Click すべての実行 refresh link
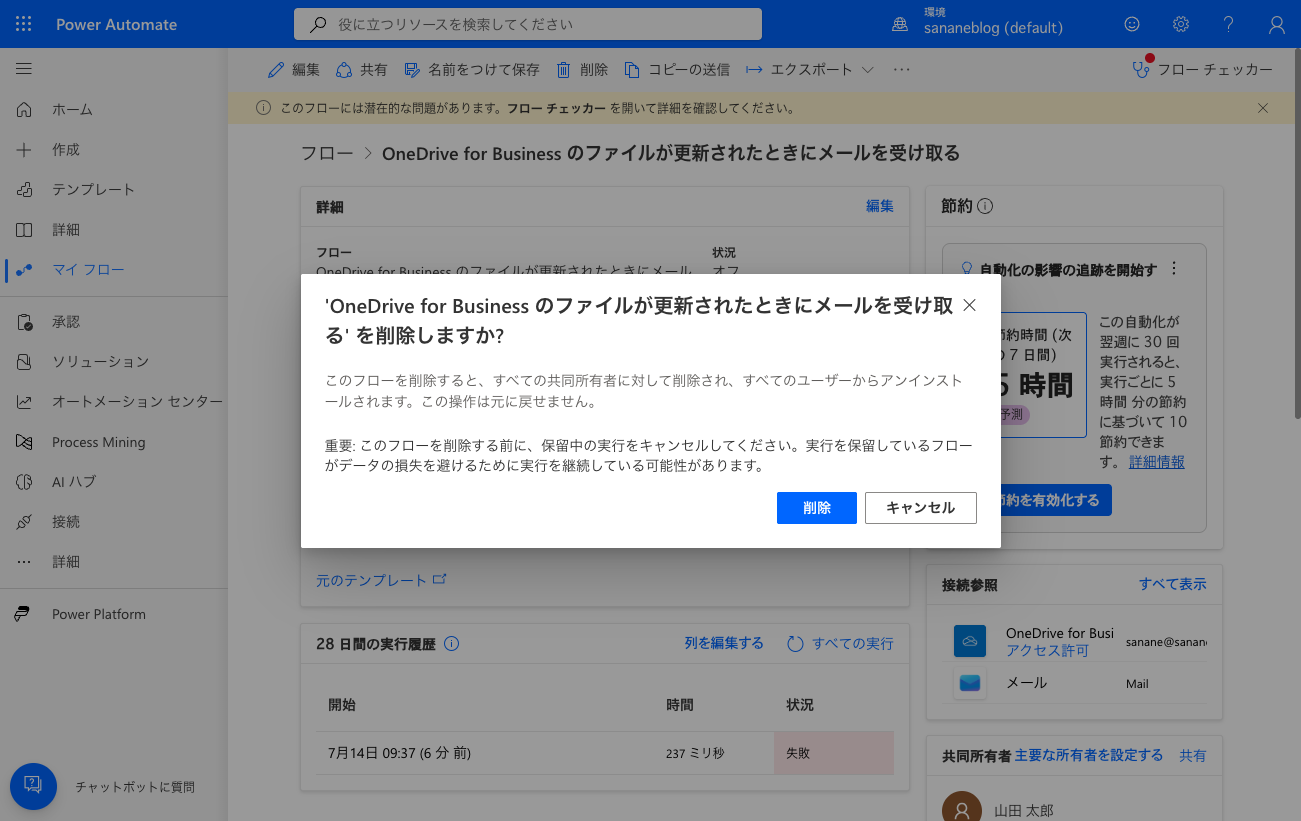The width and height of the screenshot is (1301, 821). [840, 644]
